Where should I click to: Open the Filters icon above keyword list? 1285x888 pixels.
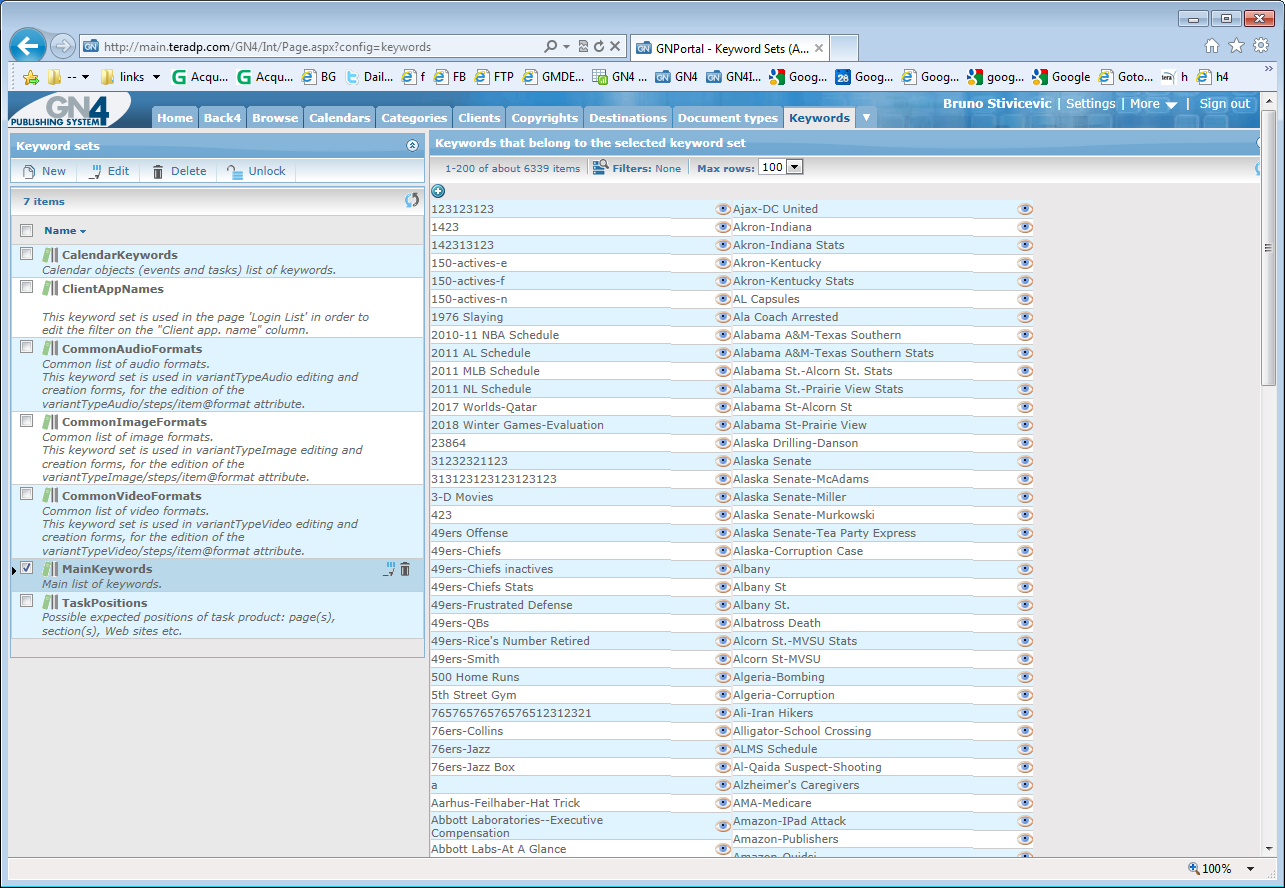(x=600, y=167)
